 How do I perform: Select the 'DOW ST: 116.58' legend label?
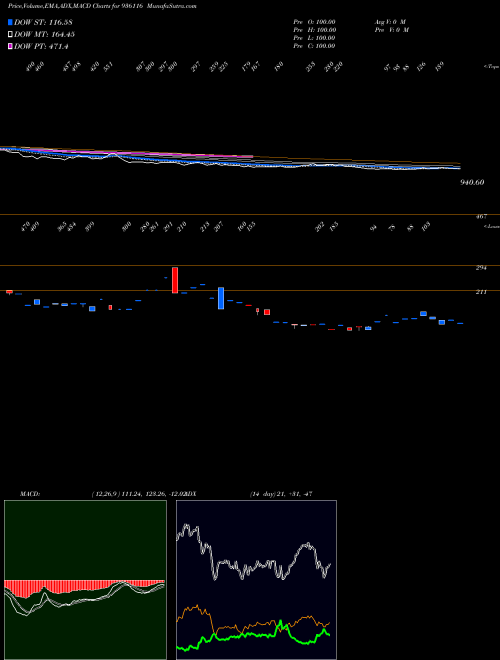pyautogui.click(x=43, y=22)
